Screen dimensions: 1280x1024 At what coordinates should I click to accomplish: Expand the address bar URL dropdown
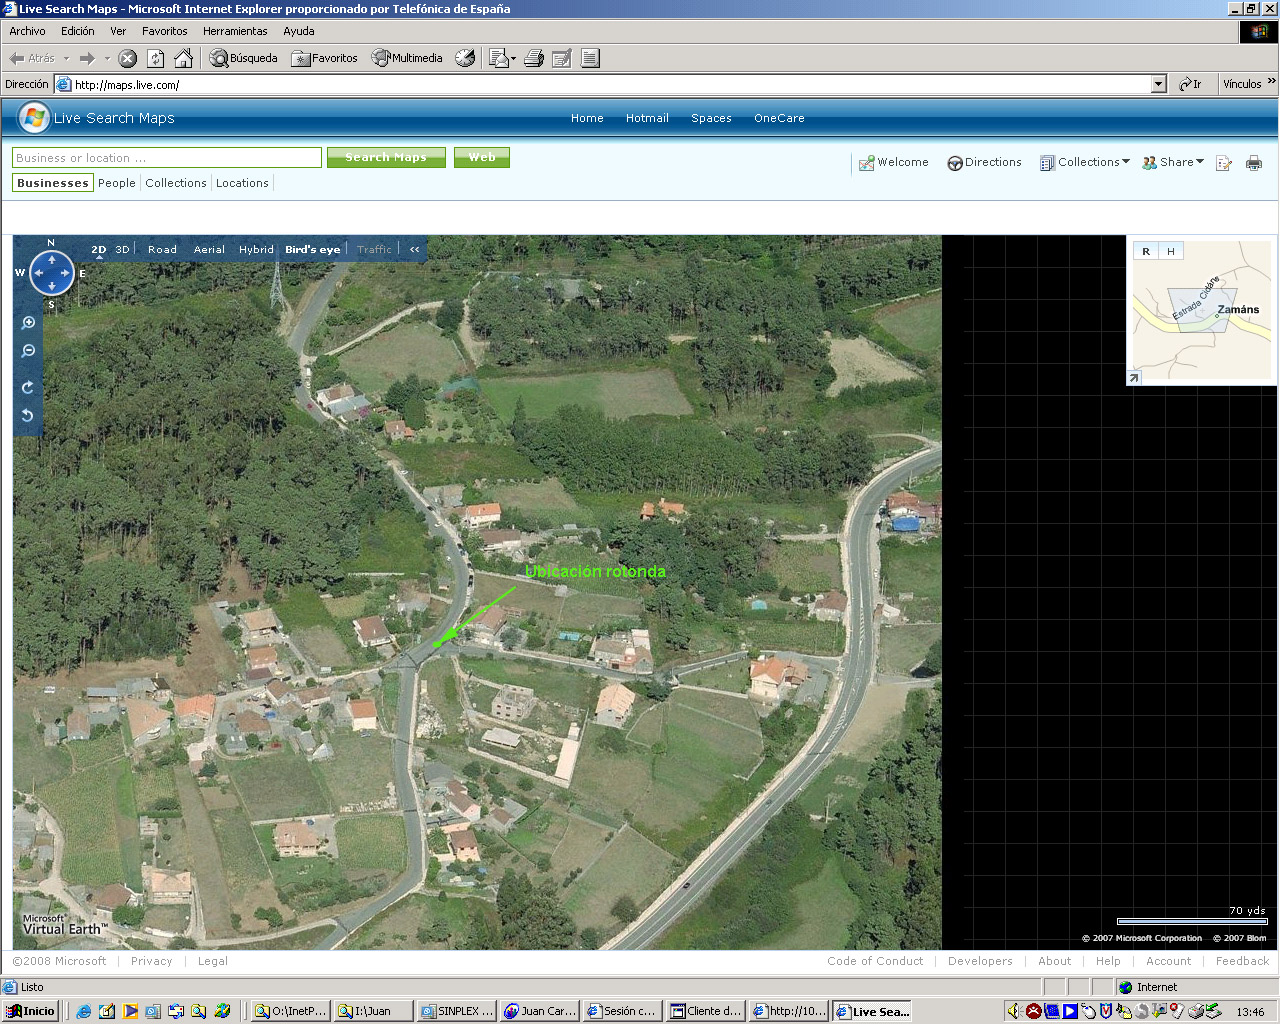tap(1158, 85)
